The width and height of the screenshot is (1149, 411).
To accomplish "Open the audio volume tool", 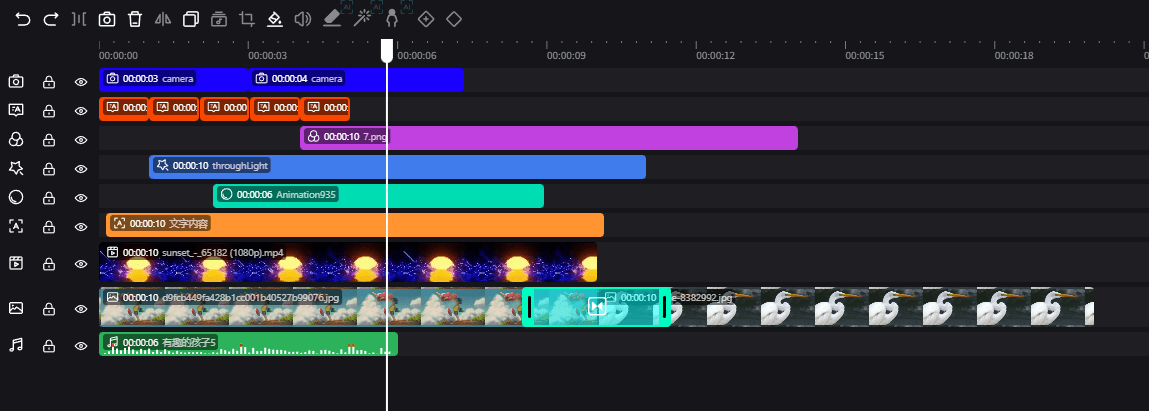I will click(303, 19).
